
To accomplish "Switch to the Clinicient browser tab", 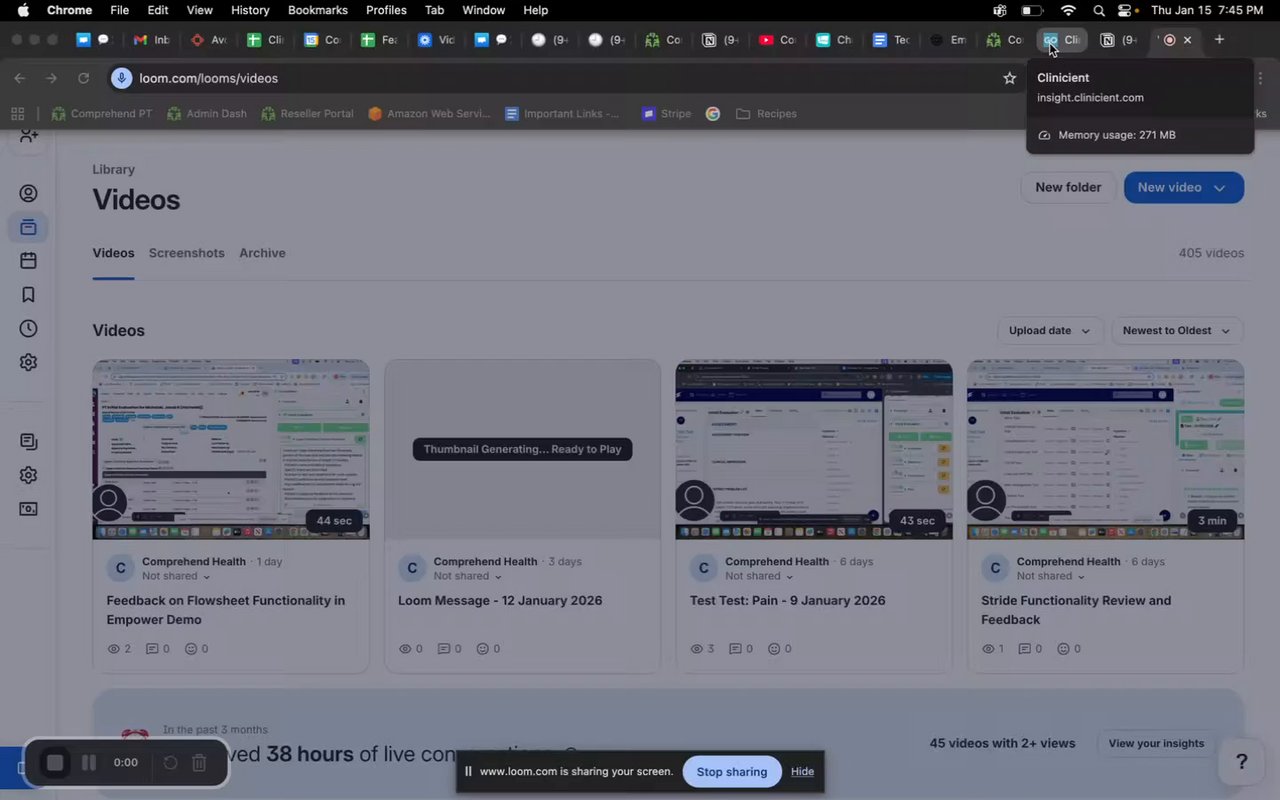I will (1061, 40).
